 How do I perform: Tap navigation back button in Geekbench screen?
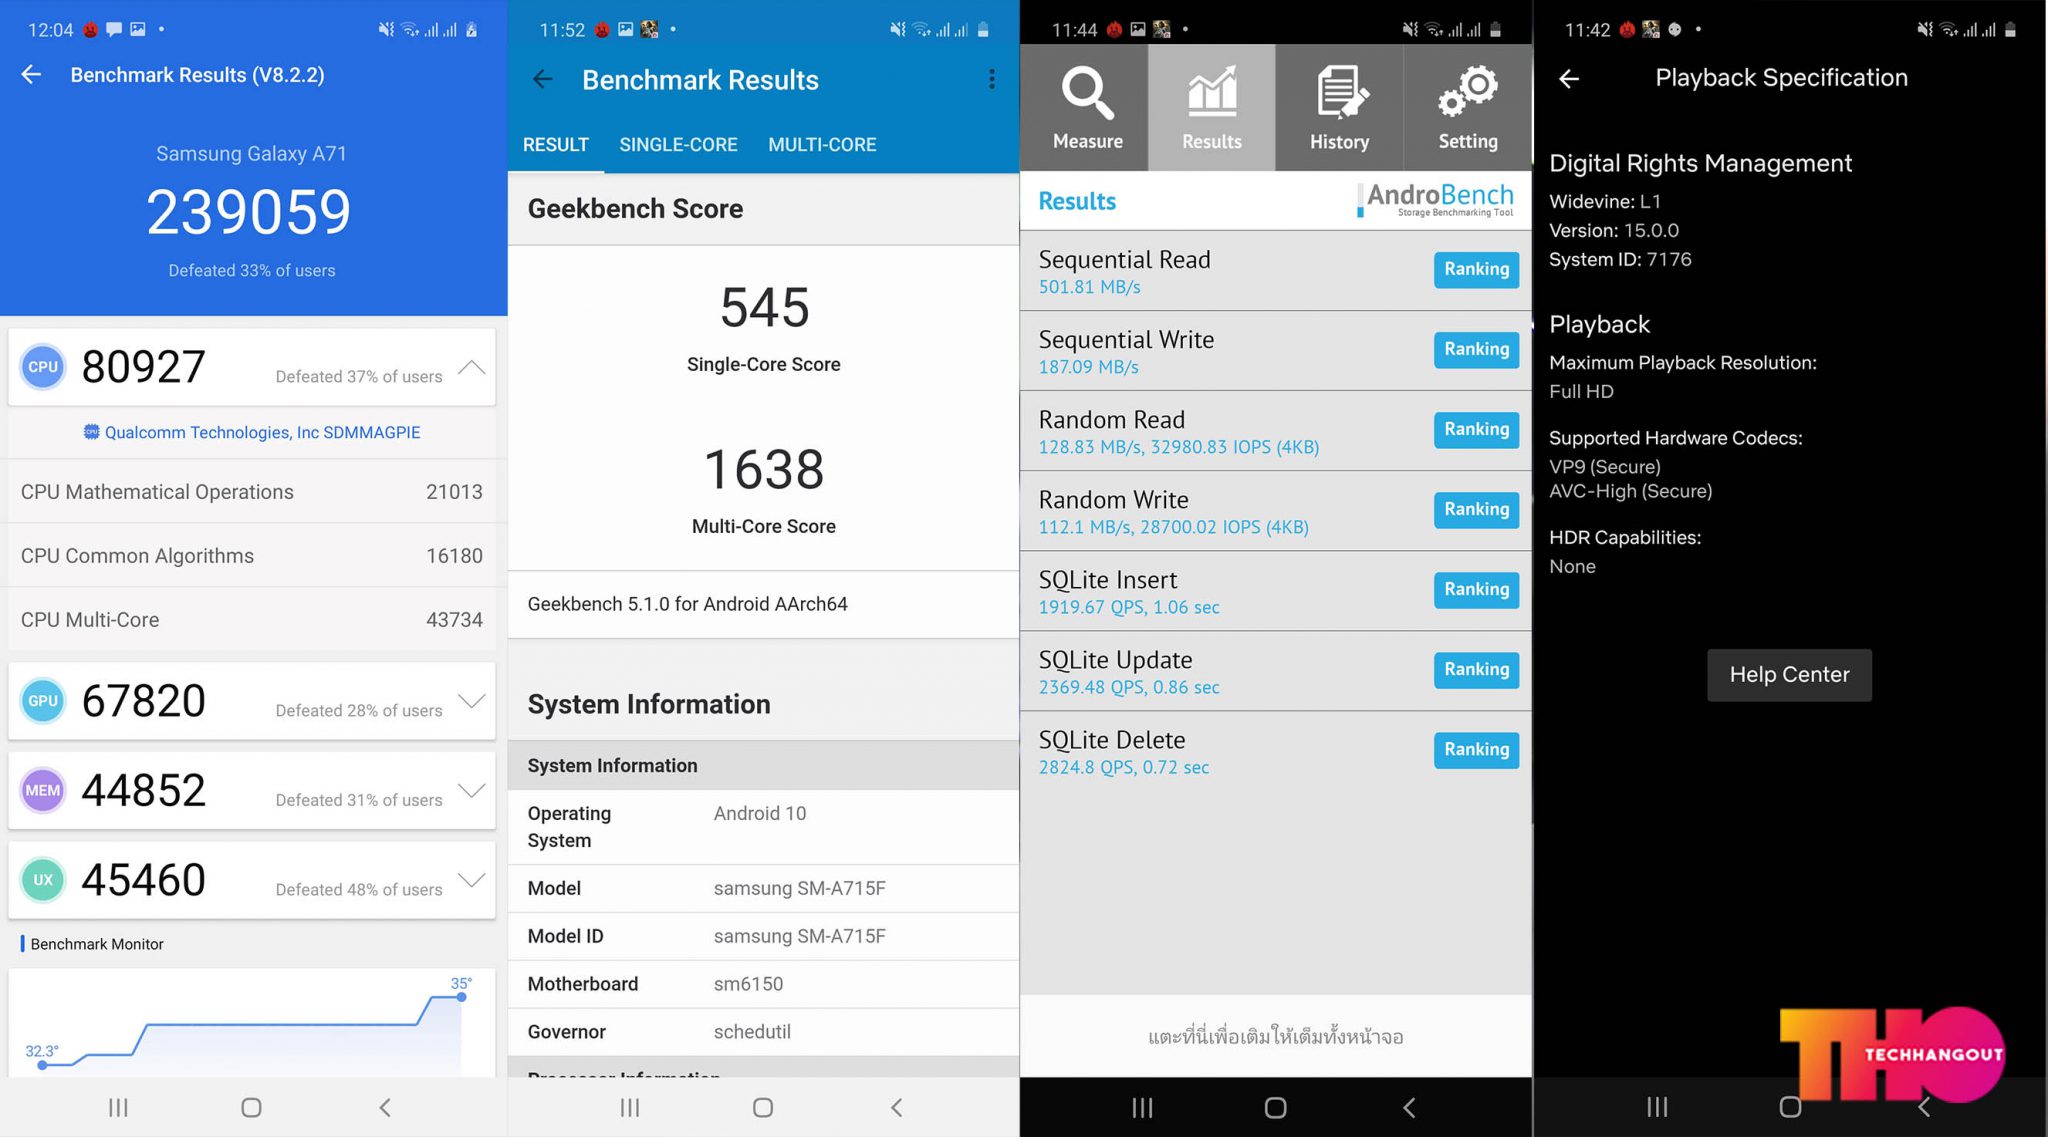897,1107
